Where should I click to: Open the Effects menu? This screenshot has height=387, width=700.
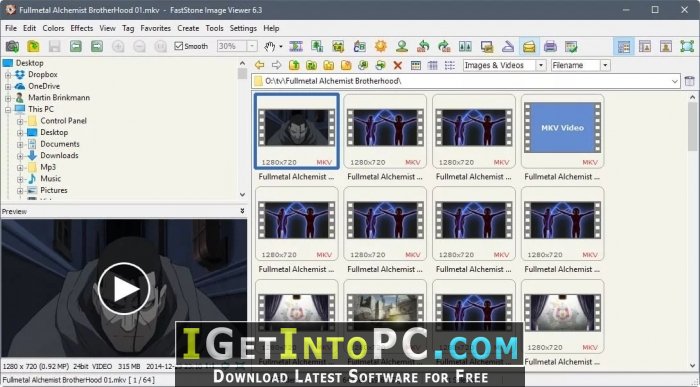coord(82,28)
